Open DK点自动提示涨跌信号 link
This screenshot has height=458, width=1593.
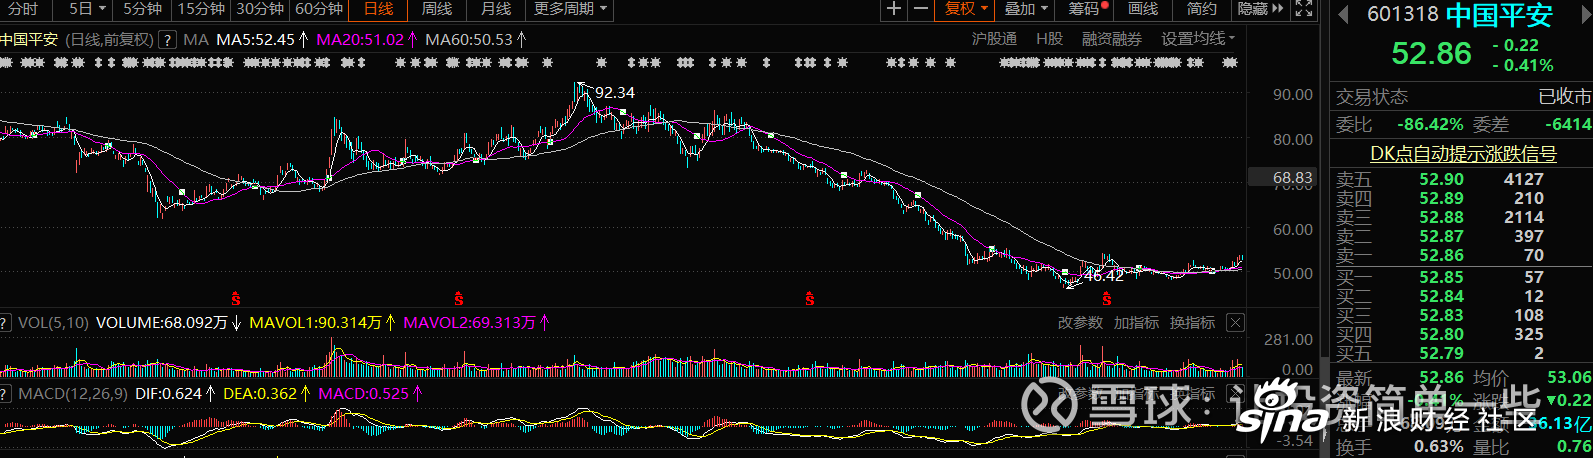pos(1463,154)
